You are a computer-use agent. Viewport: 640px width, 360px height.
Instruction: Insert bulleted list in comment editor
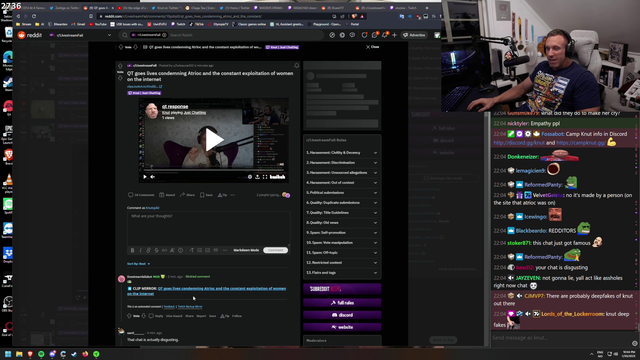(200, 250)
